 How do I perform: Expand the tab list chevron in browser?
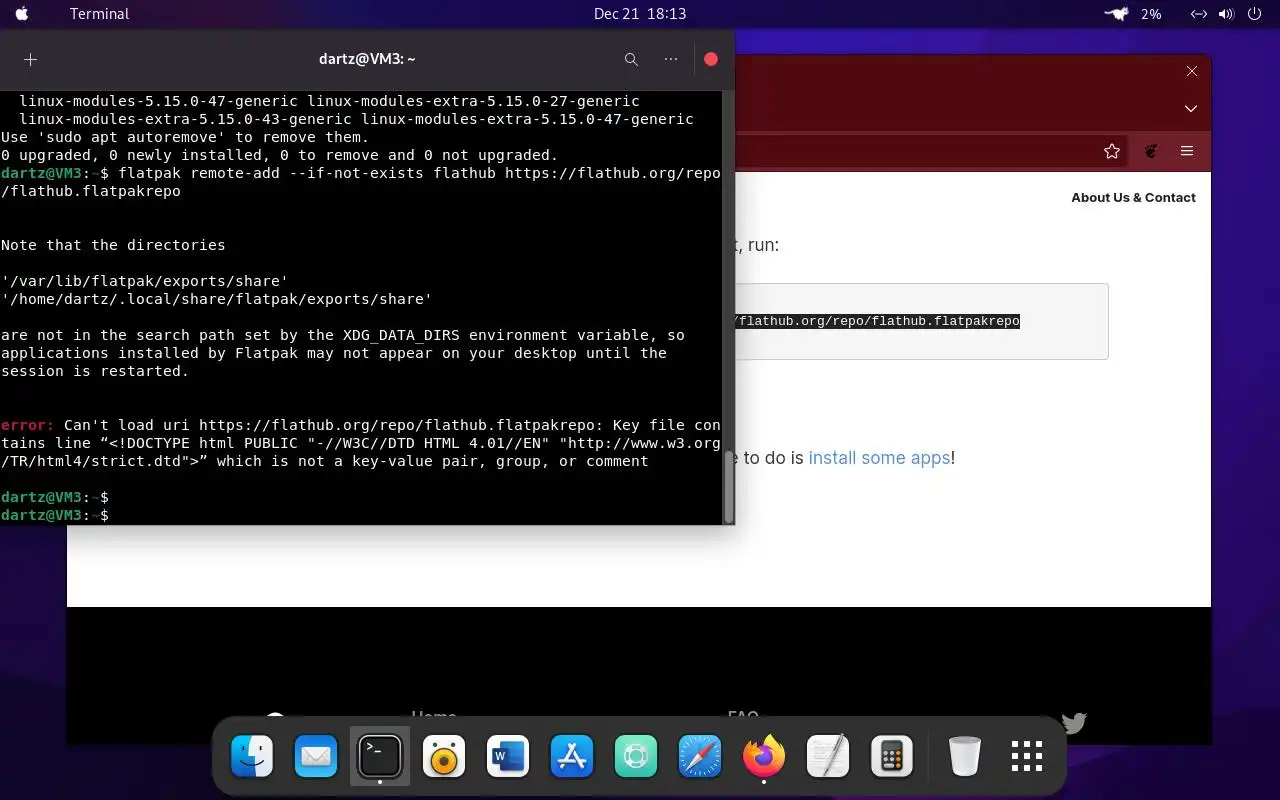(x=1191, y=108)
